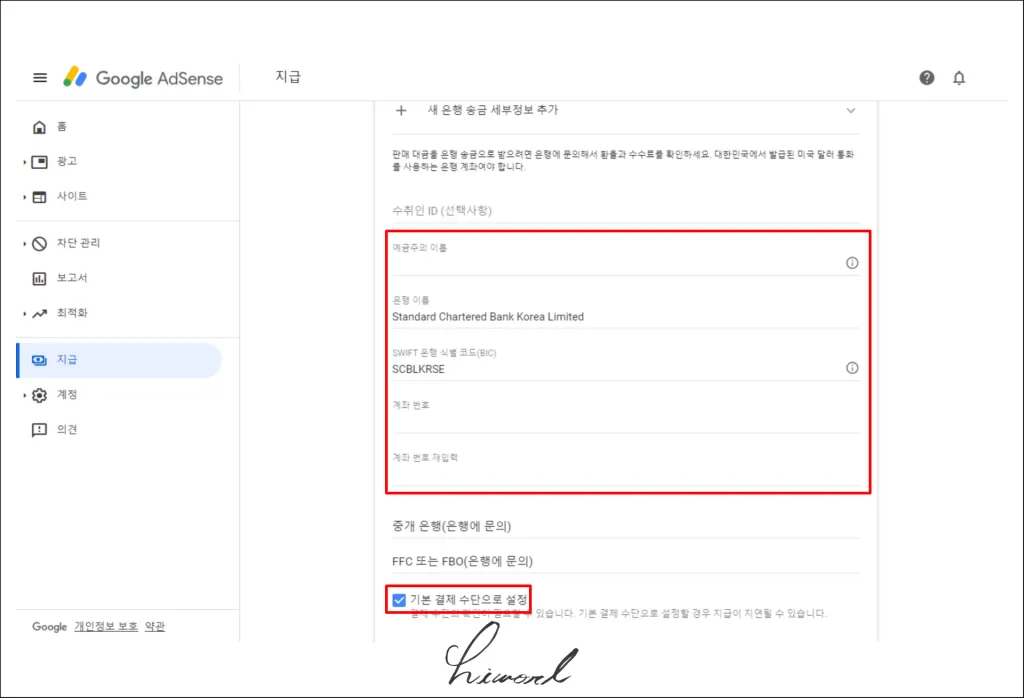1024x698 pixels.
Task: Expand the 광고 sidebar section arrow
Action: (x=24, y=162)
